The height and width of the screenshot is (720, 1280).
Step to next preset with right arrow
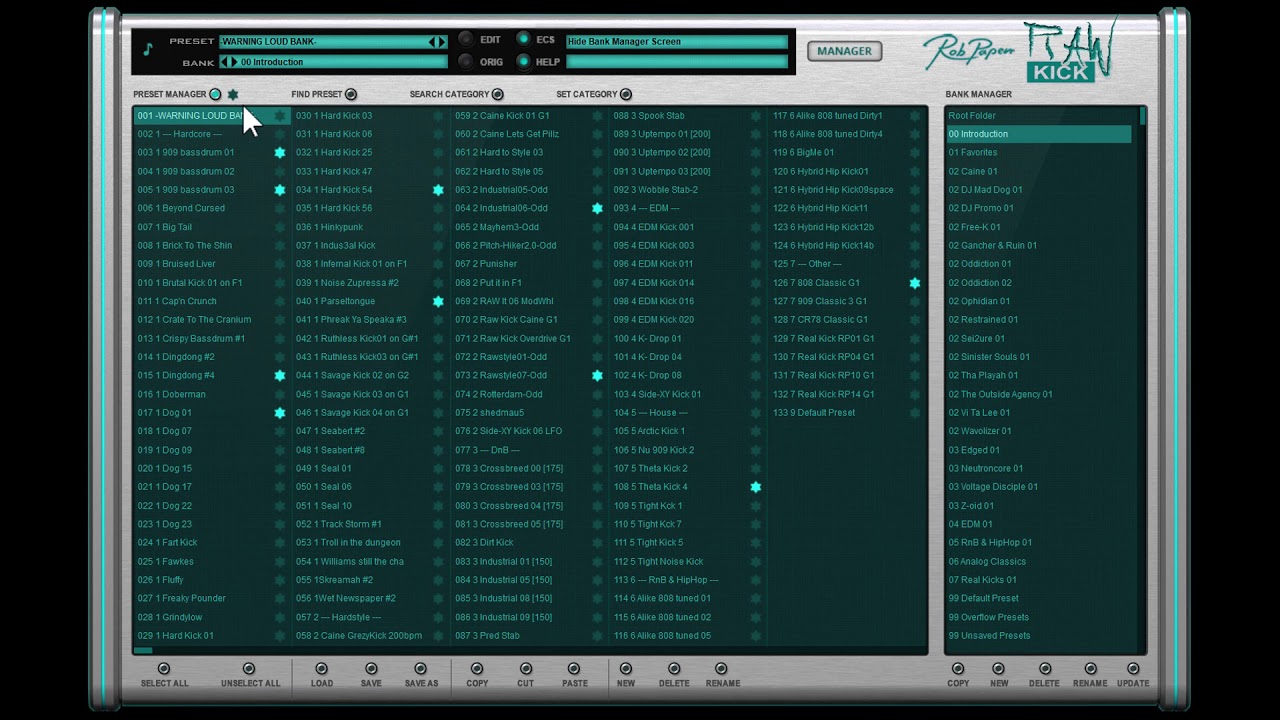443,42
